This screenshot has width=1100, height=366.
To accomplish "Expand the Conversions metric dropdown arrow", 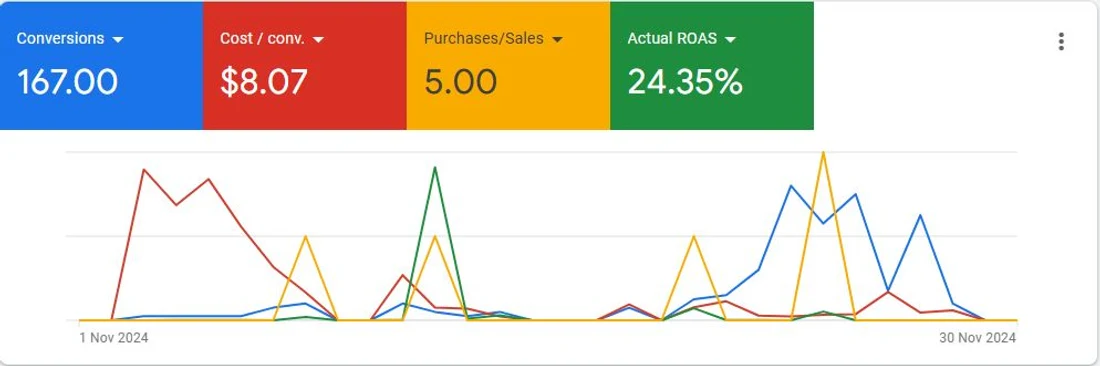I will (118, 40).
